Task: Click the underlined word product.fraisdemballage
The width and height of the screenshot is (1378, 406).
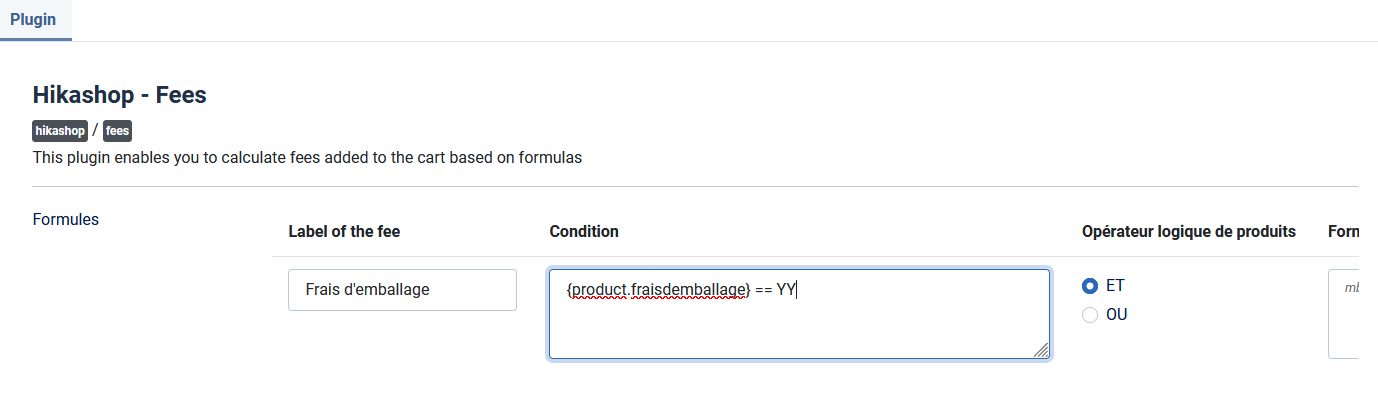Action: (x=659, y=290)
